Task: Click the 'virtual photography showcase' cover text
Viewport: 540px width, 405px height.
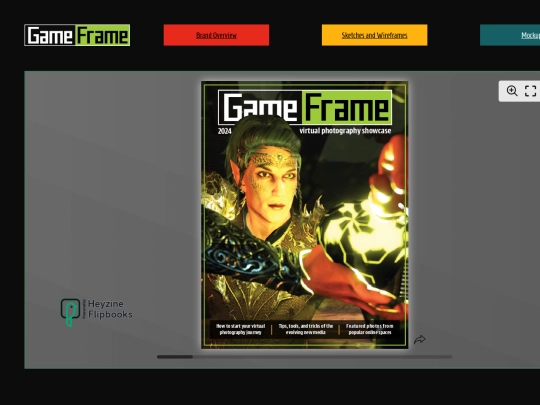Action: 345,131
